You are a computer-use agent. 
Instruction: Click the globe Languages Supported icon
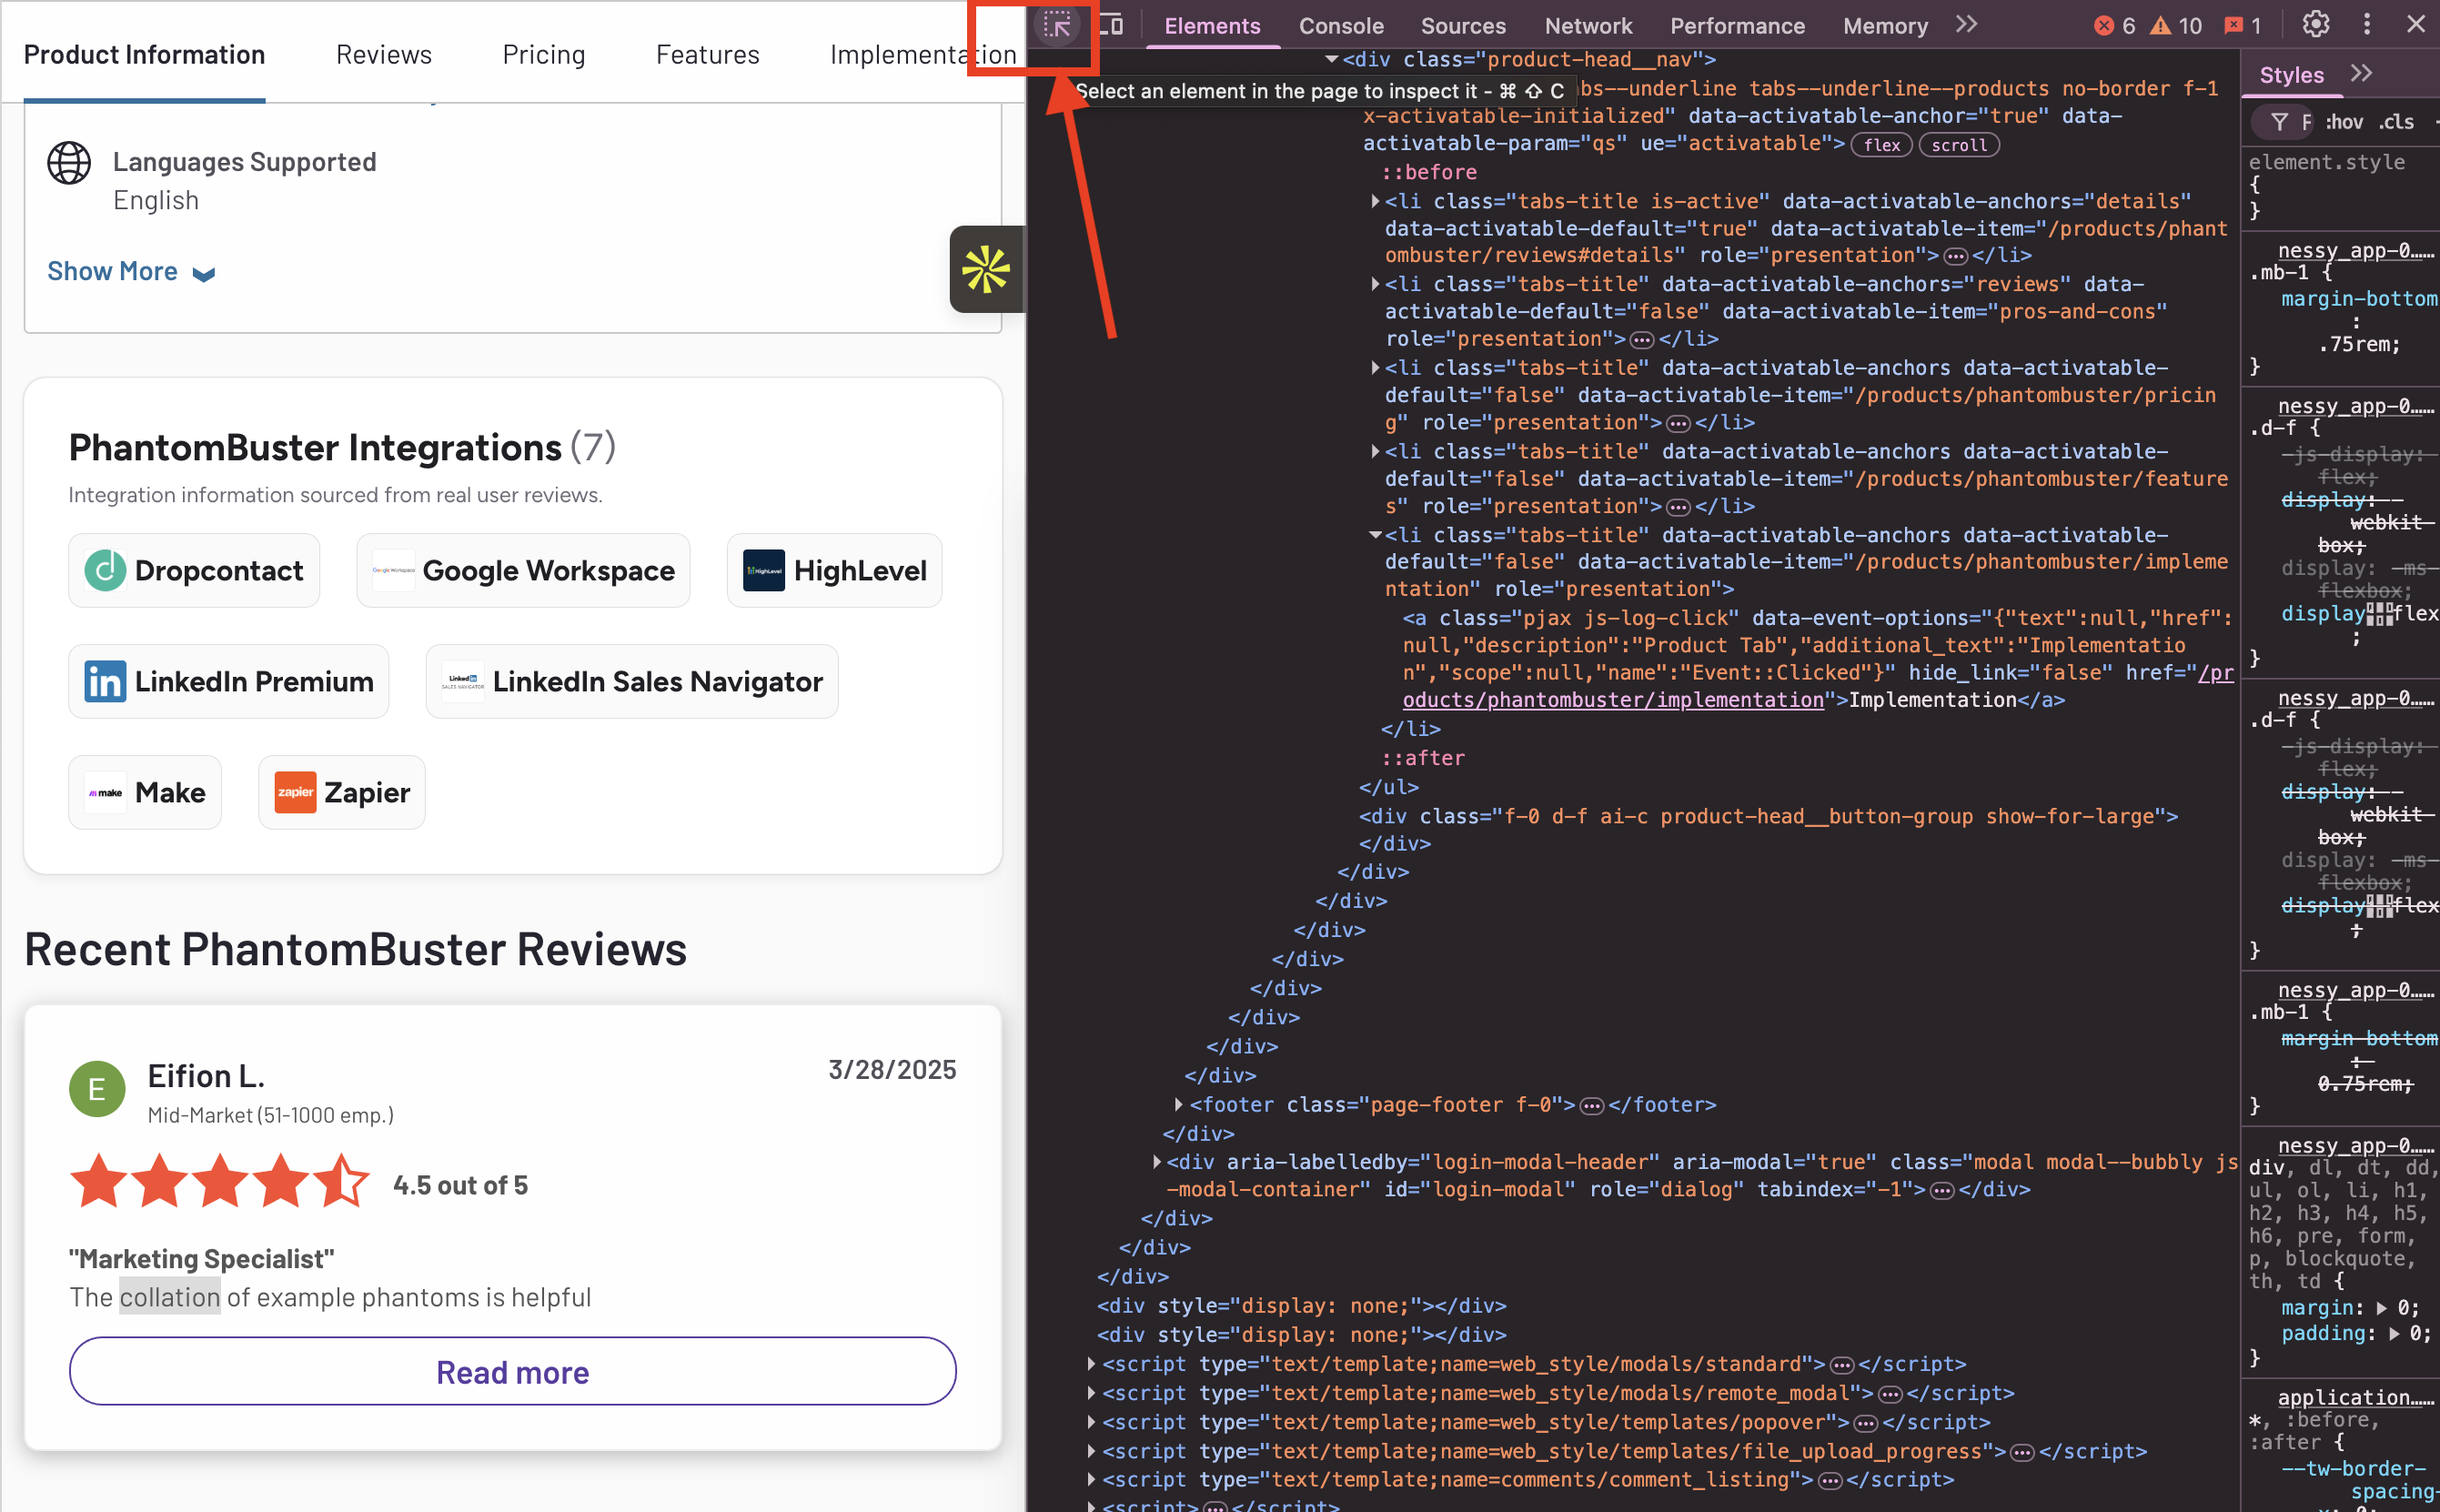(x=69, y=163)
